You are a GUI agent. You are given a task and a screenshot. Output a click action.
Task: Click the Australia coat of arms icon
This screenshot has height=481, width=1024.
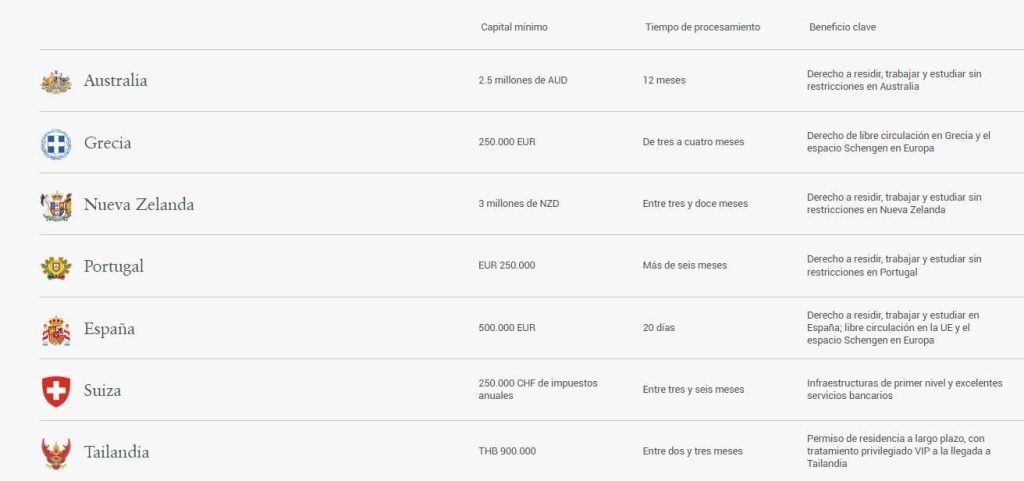point(56,82)
